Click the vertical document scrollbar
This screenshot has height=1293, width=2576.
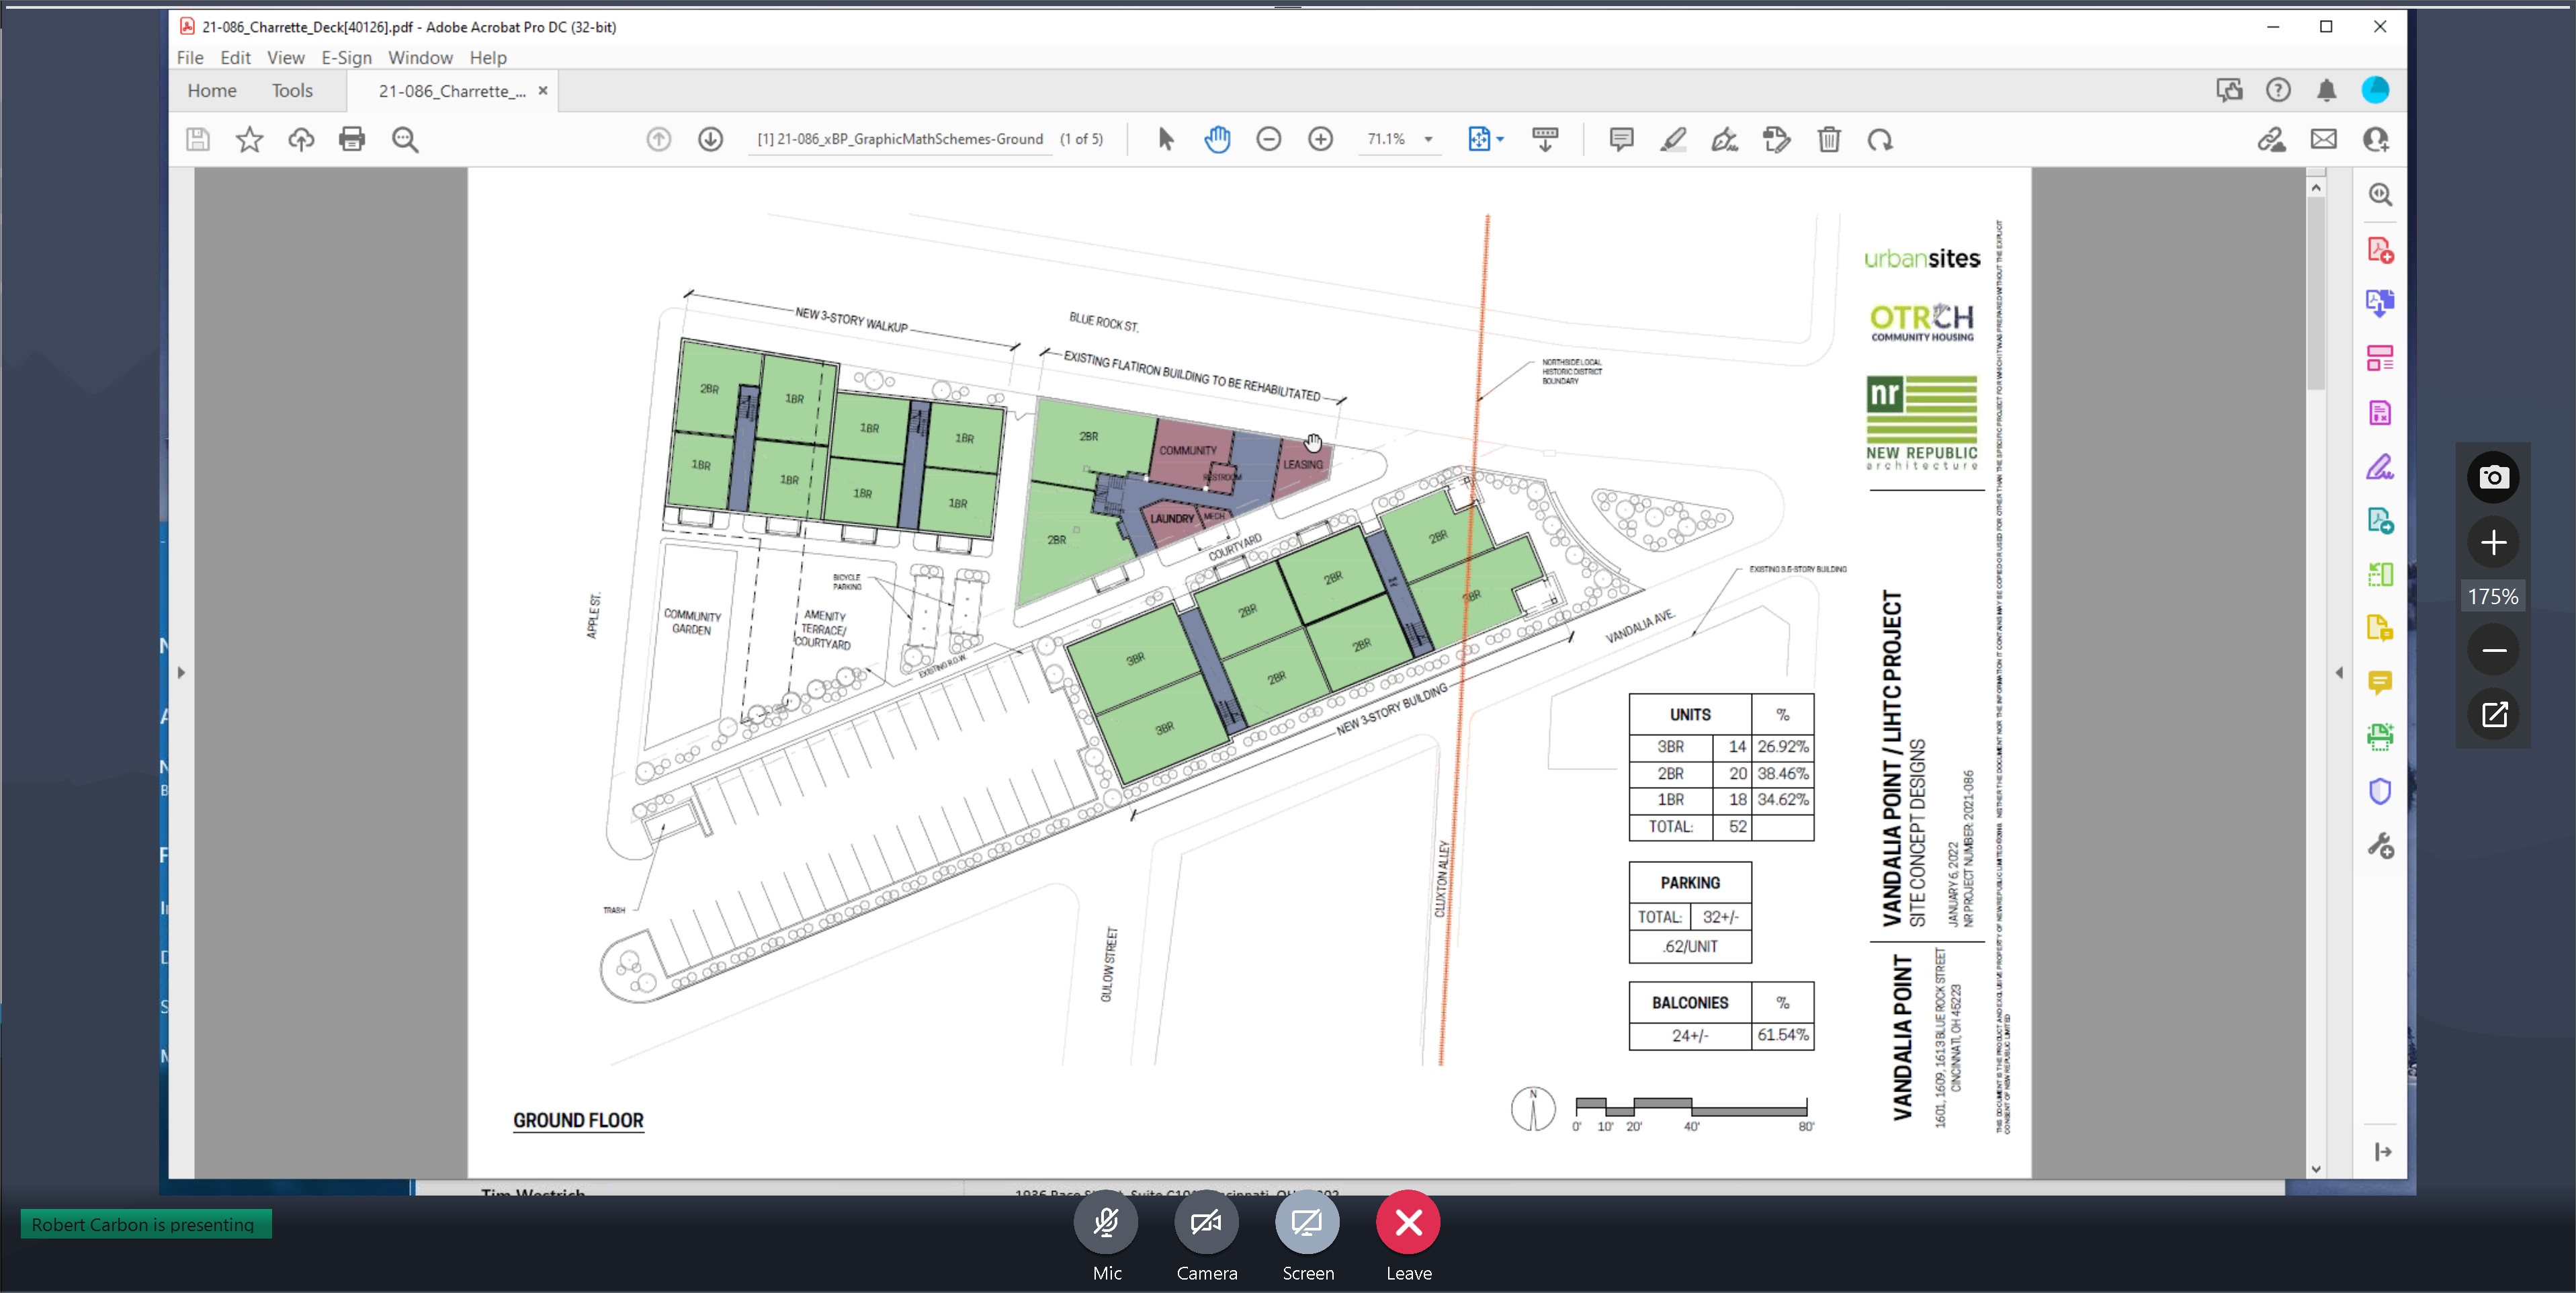2316,672
